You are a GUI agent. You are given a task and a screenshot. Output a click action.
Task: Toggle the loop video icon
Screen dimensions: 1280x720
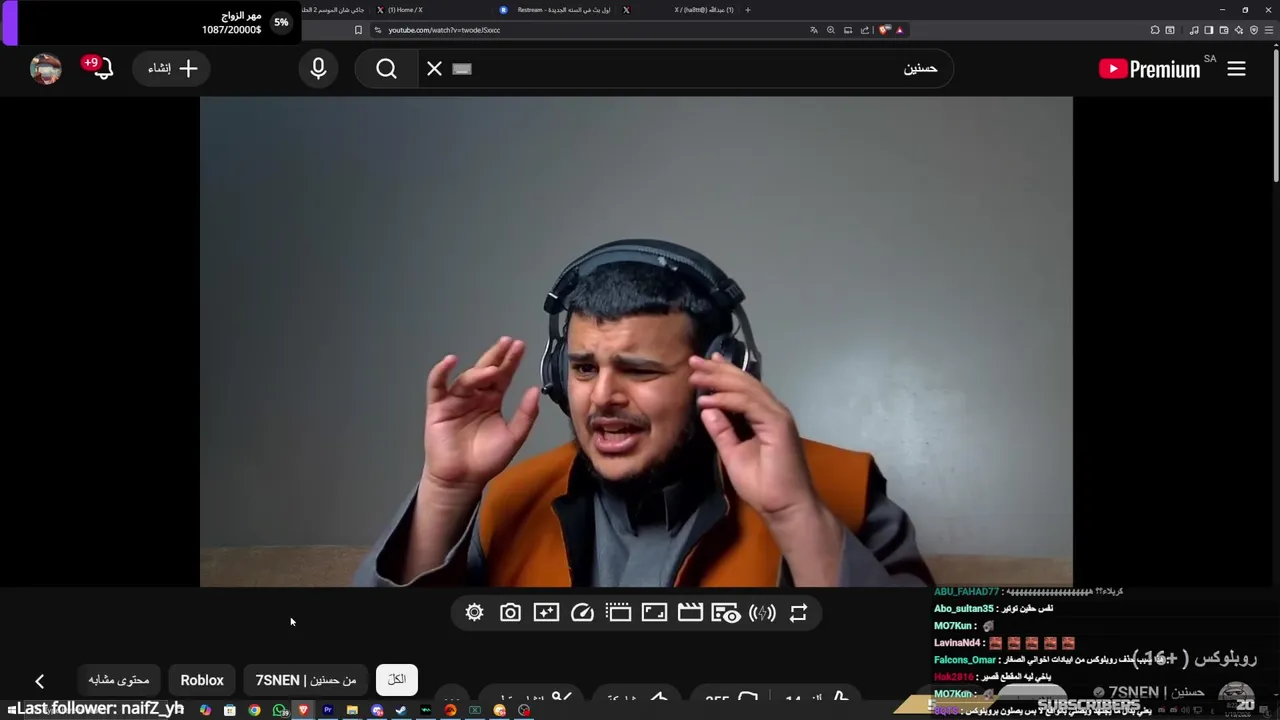point(798,613)
